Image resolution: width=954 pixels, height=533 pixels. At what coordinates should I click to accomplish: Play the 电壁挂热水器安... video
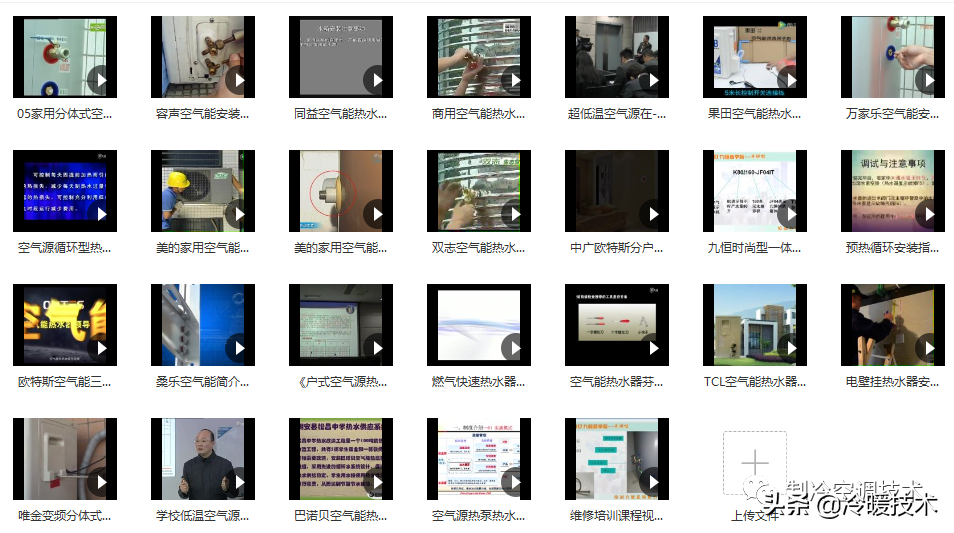928,348
